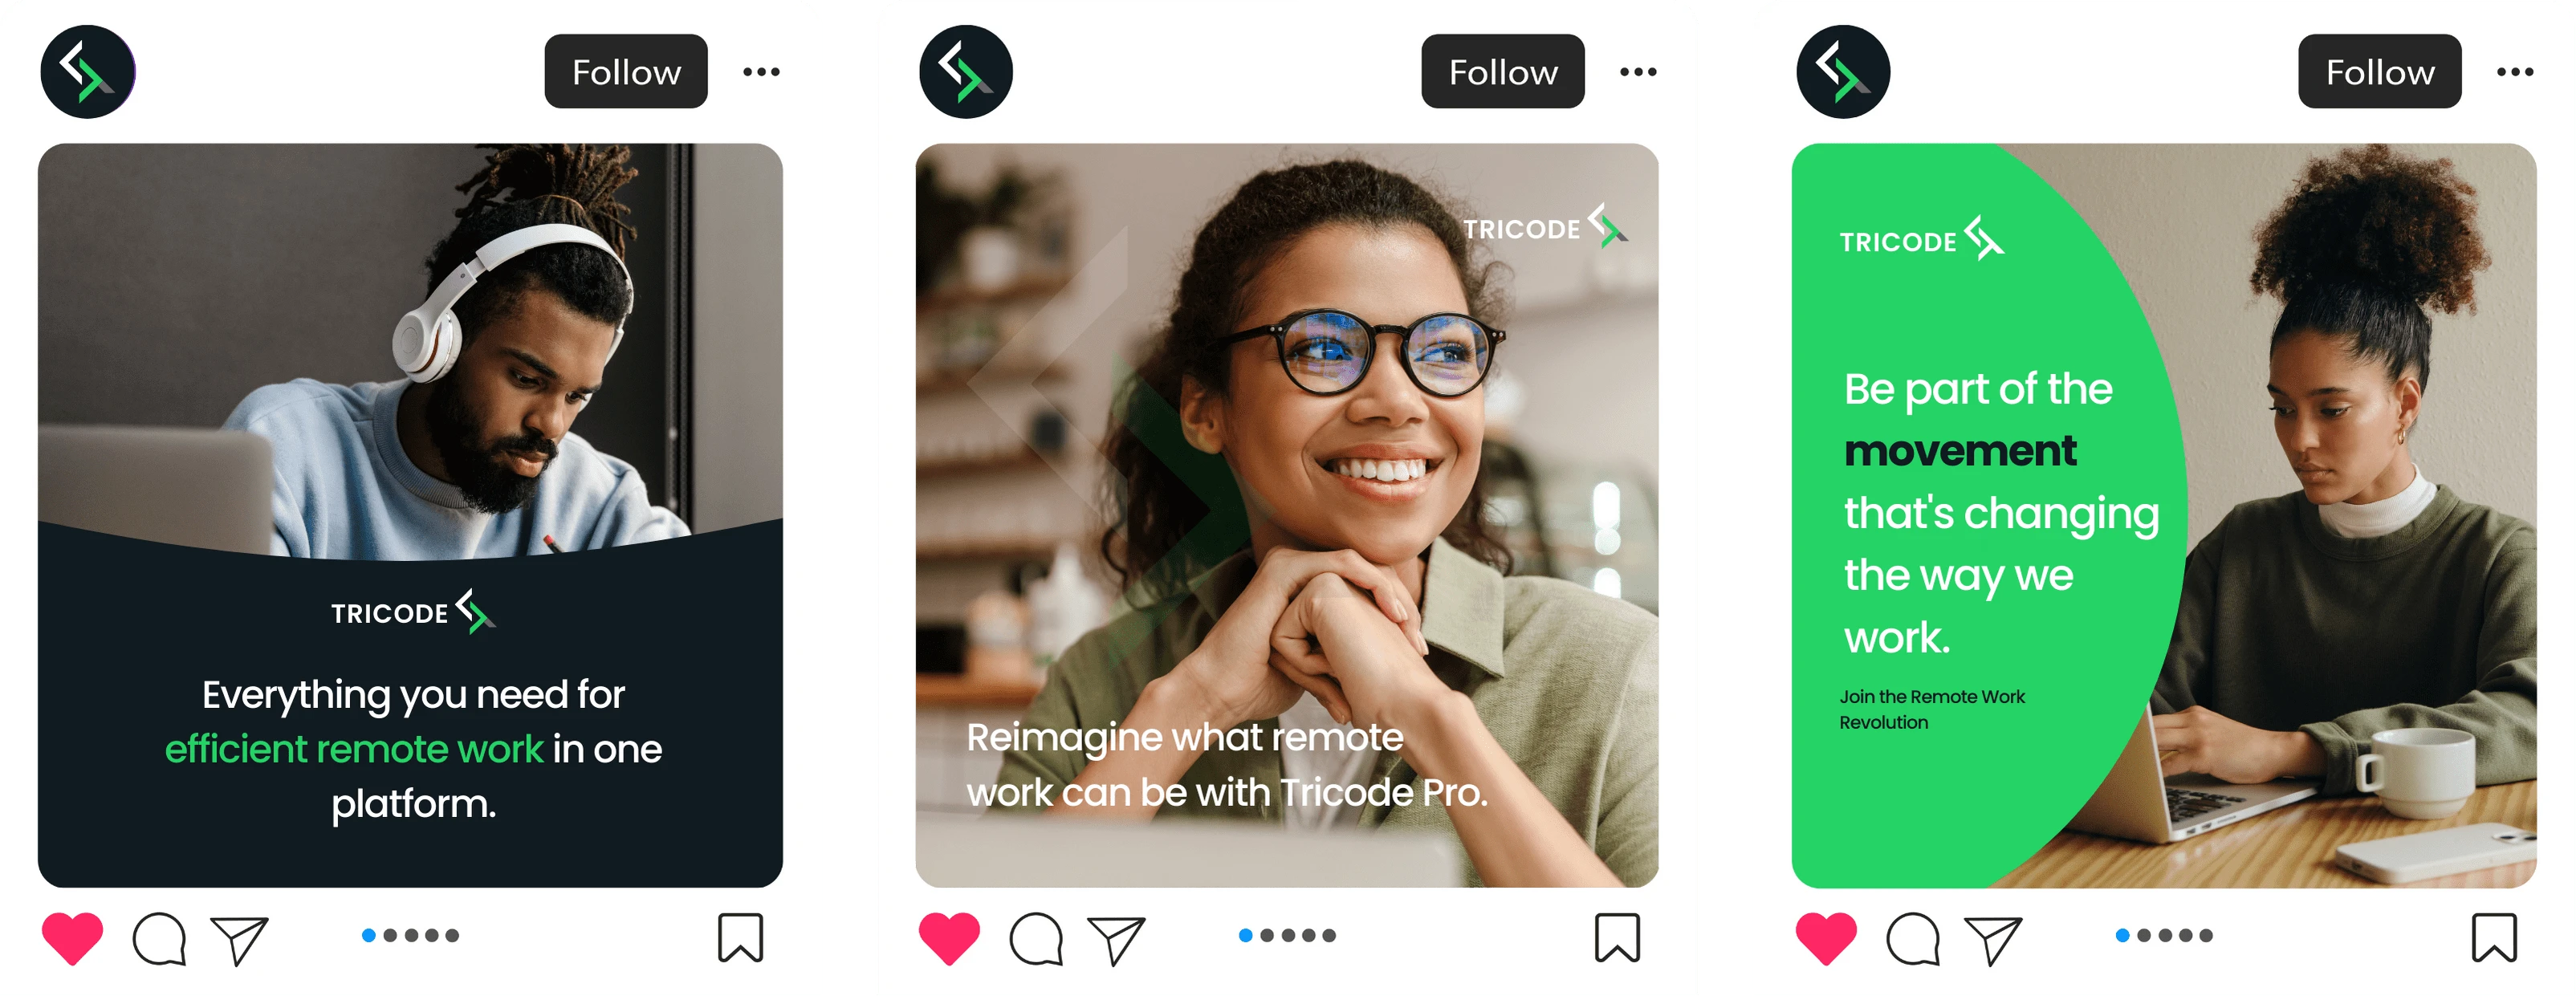The height and width of the screenshot is (996, 2576).
Task: Open more options on the first post
Action: click(761, 72)
